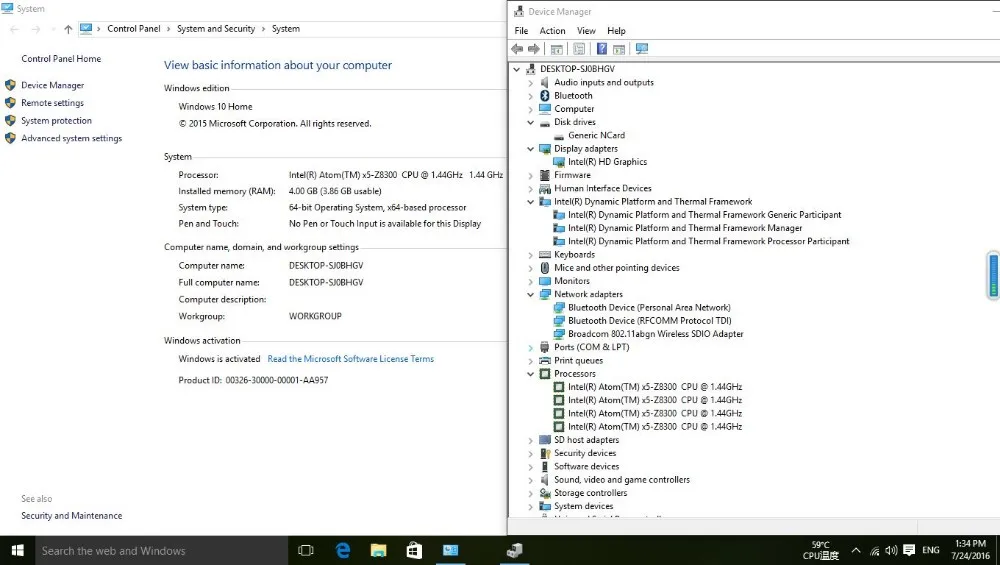Viewport: 1000px width, 565px height.
Task: Select Security devices key icon
Action: click(x=545, y=453)
